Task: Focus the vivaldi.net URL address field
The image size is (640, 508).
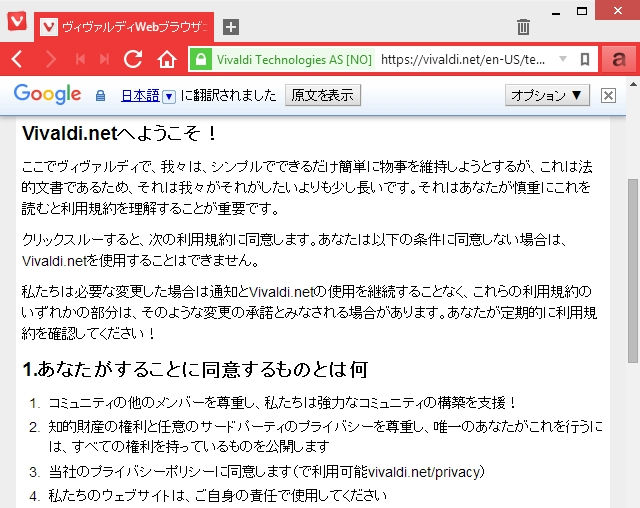Action: tap(463, 60)
